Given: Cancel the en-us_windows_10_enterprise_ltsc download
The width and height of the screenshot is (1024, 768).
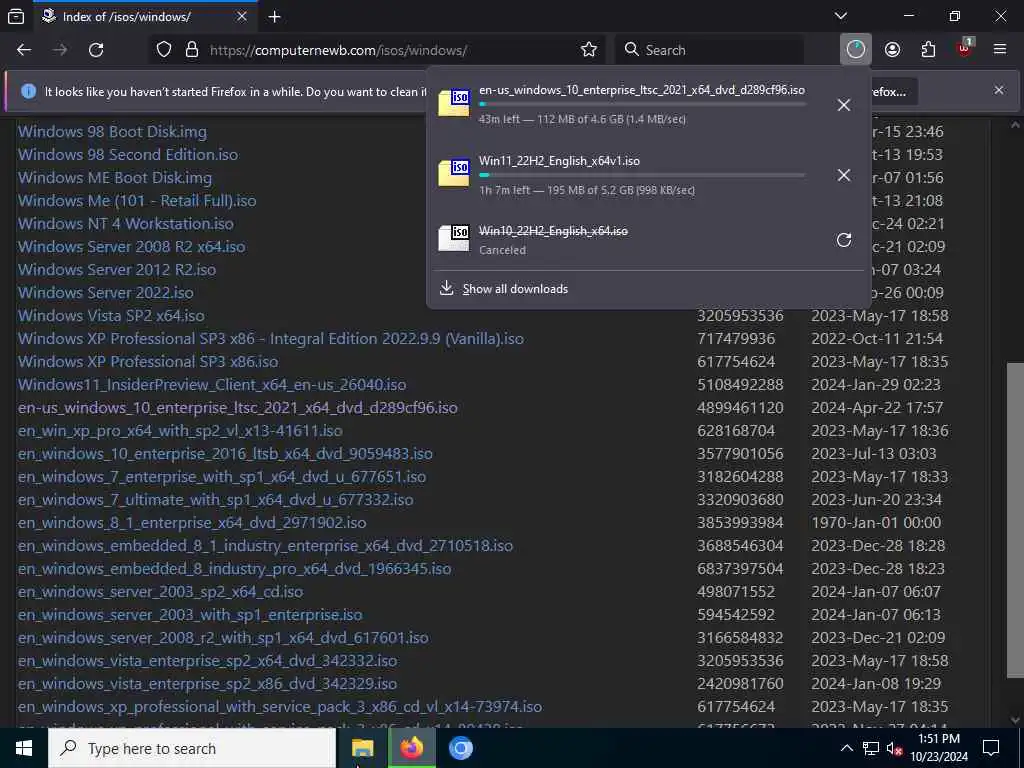Looking at the screenshot, I should (844, 104).
